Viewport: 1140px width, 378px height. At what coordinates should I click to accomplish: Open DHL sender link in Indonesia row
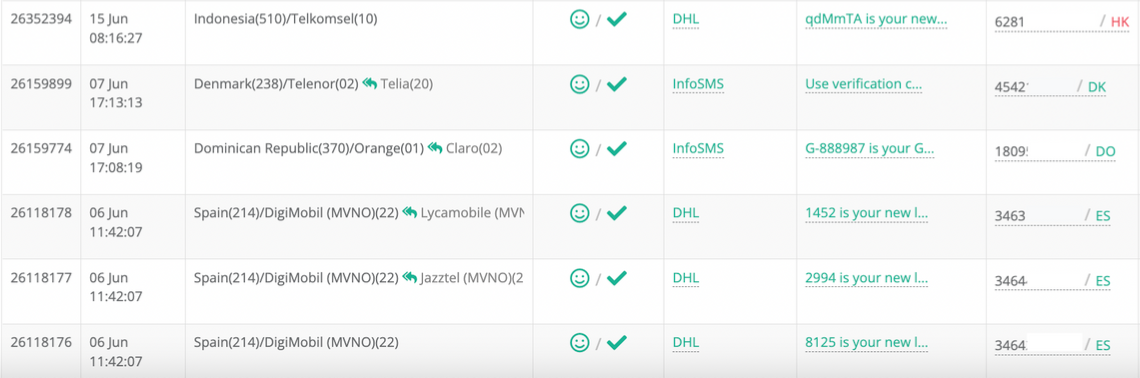(x=686, y=20)
